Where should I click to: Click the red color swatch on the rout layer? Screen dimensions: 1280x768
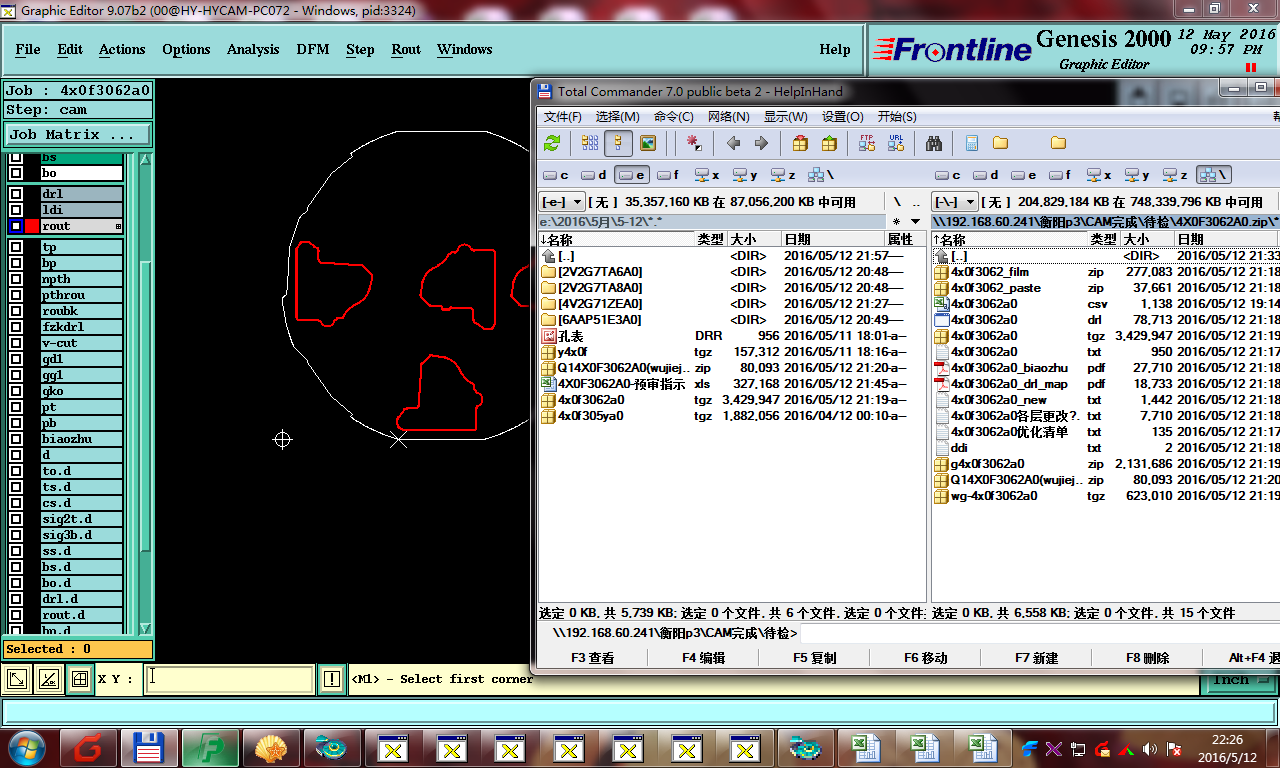[32, 226]
